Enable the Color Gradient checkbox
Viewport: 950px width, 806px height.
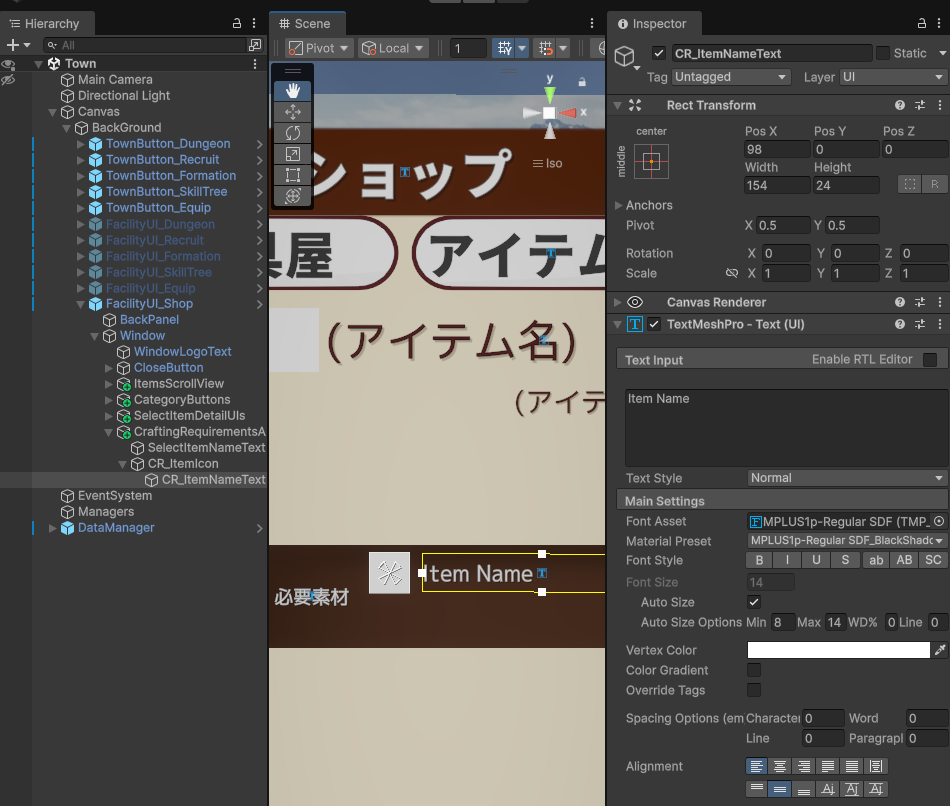pyautogui.click(x=754, y=670)
